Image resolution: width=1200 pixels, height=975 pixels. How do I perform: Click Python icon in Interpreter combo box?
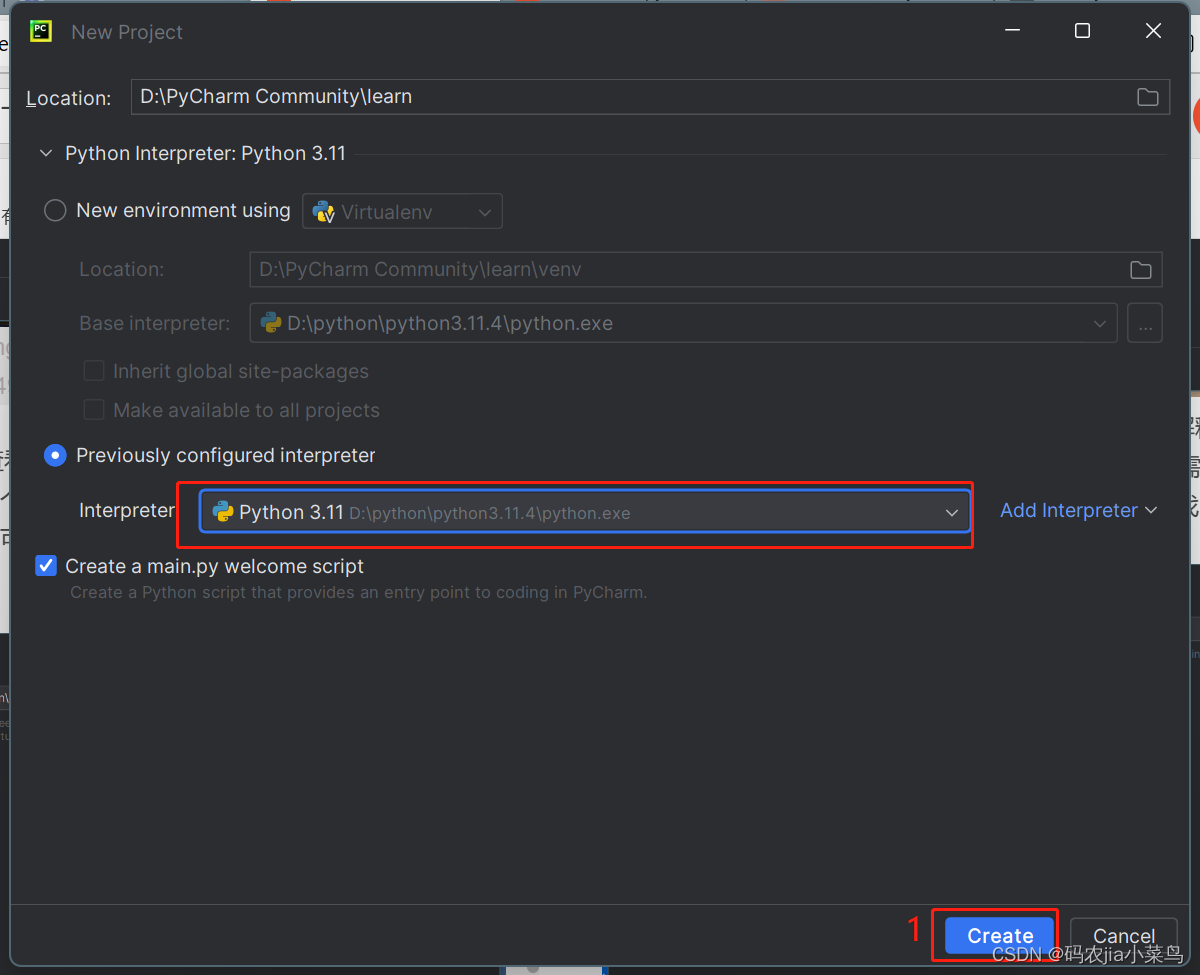point(223,512)
